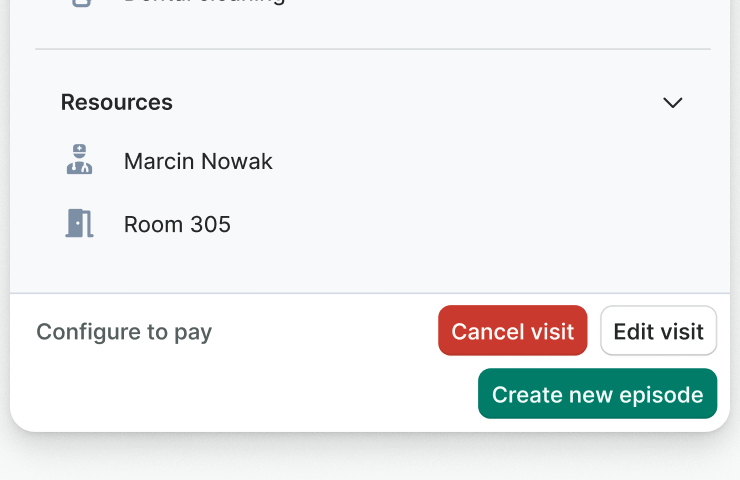This screenshot has height=480, width=740.
Task: Toggle the Resources list using the down arrow
Action: tap(673, 102)
